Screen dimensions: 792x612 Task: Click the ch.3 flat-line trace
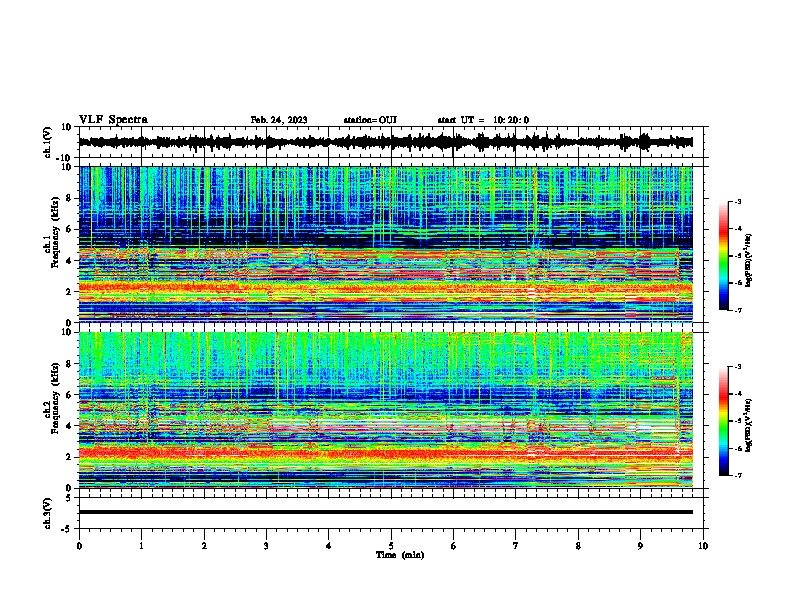tap(386, 512)
